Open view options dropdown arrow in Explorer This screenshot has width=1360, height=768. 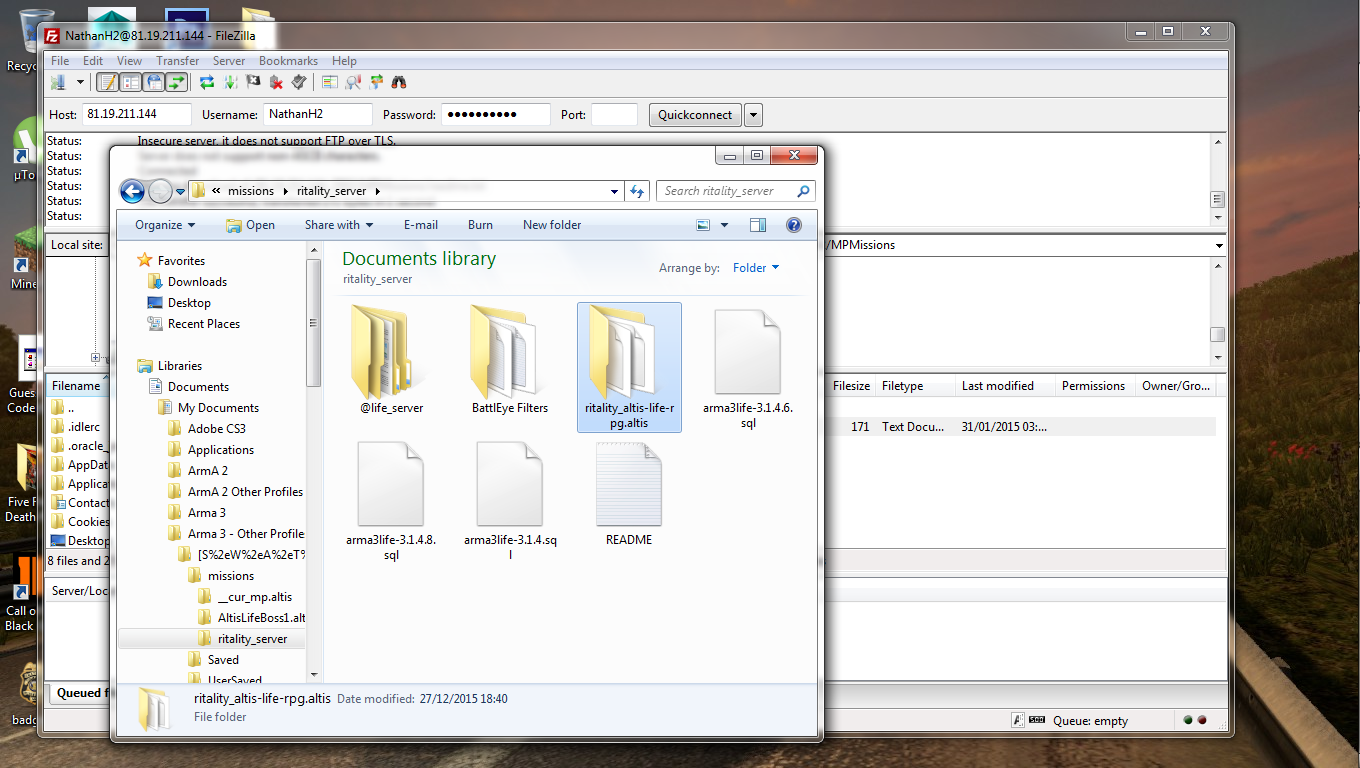[x=724, y=225]
